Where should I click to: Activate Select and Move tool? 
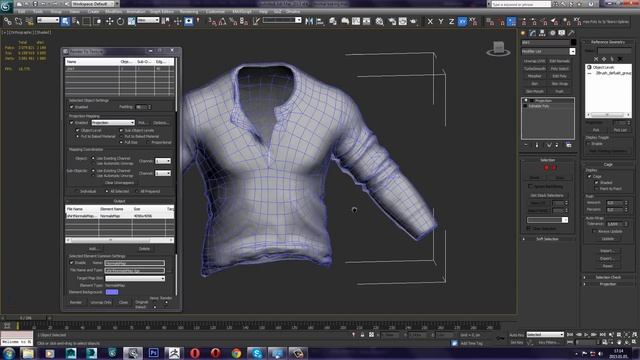pos(109,21)
